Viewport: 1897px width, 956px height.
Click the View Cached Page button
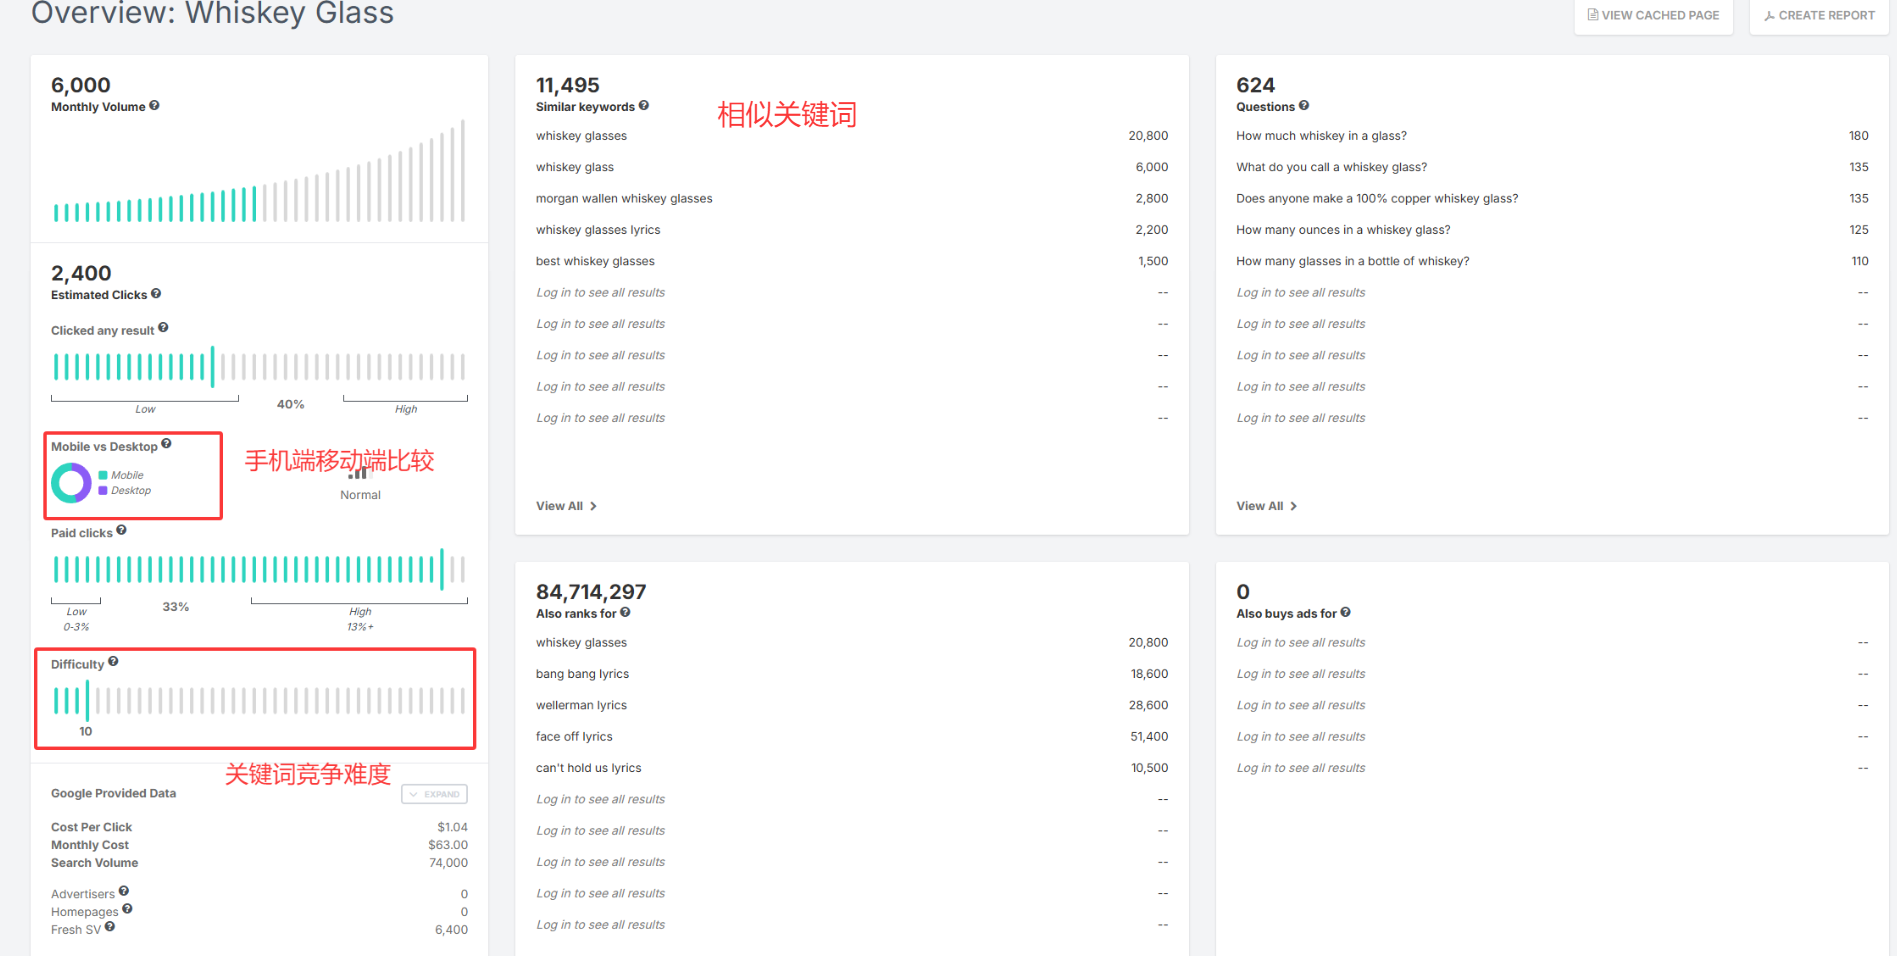tap(1653, 16)
